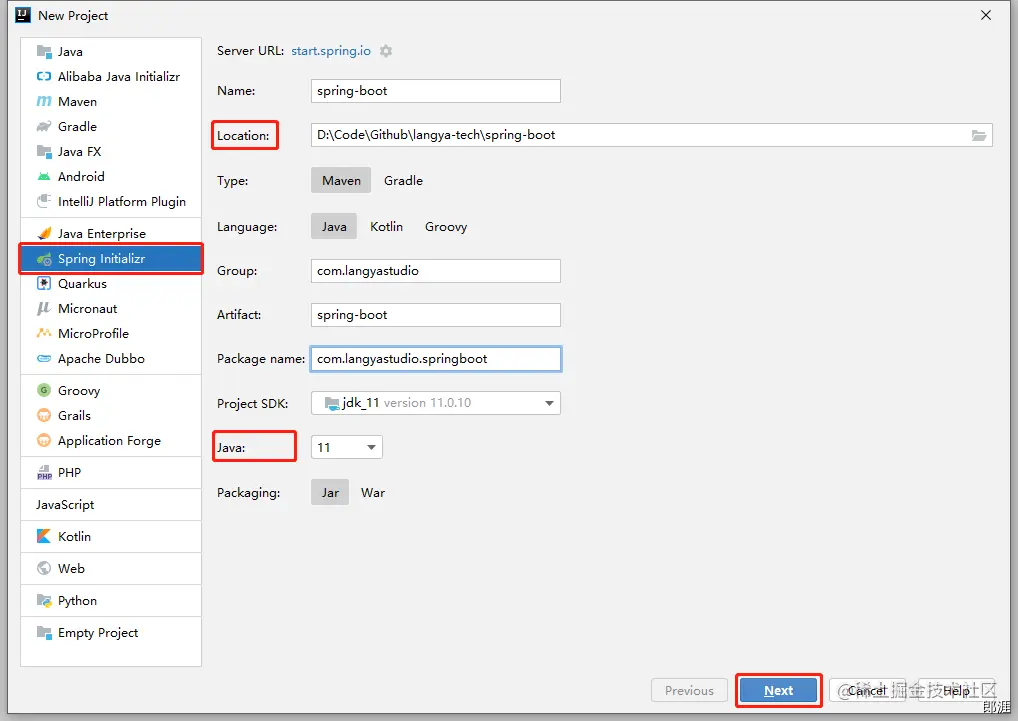
Task: Click the Web globe icon
Action: pos(43,568)
